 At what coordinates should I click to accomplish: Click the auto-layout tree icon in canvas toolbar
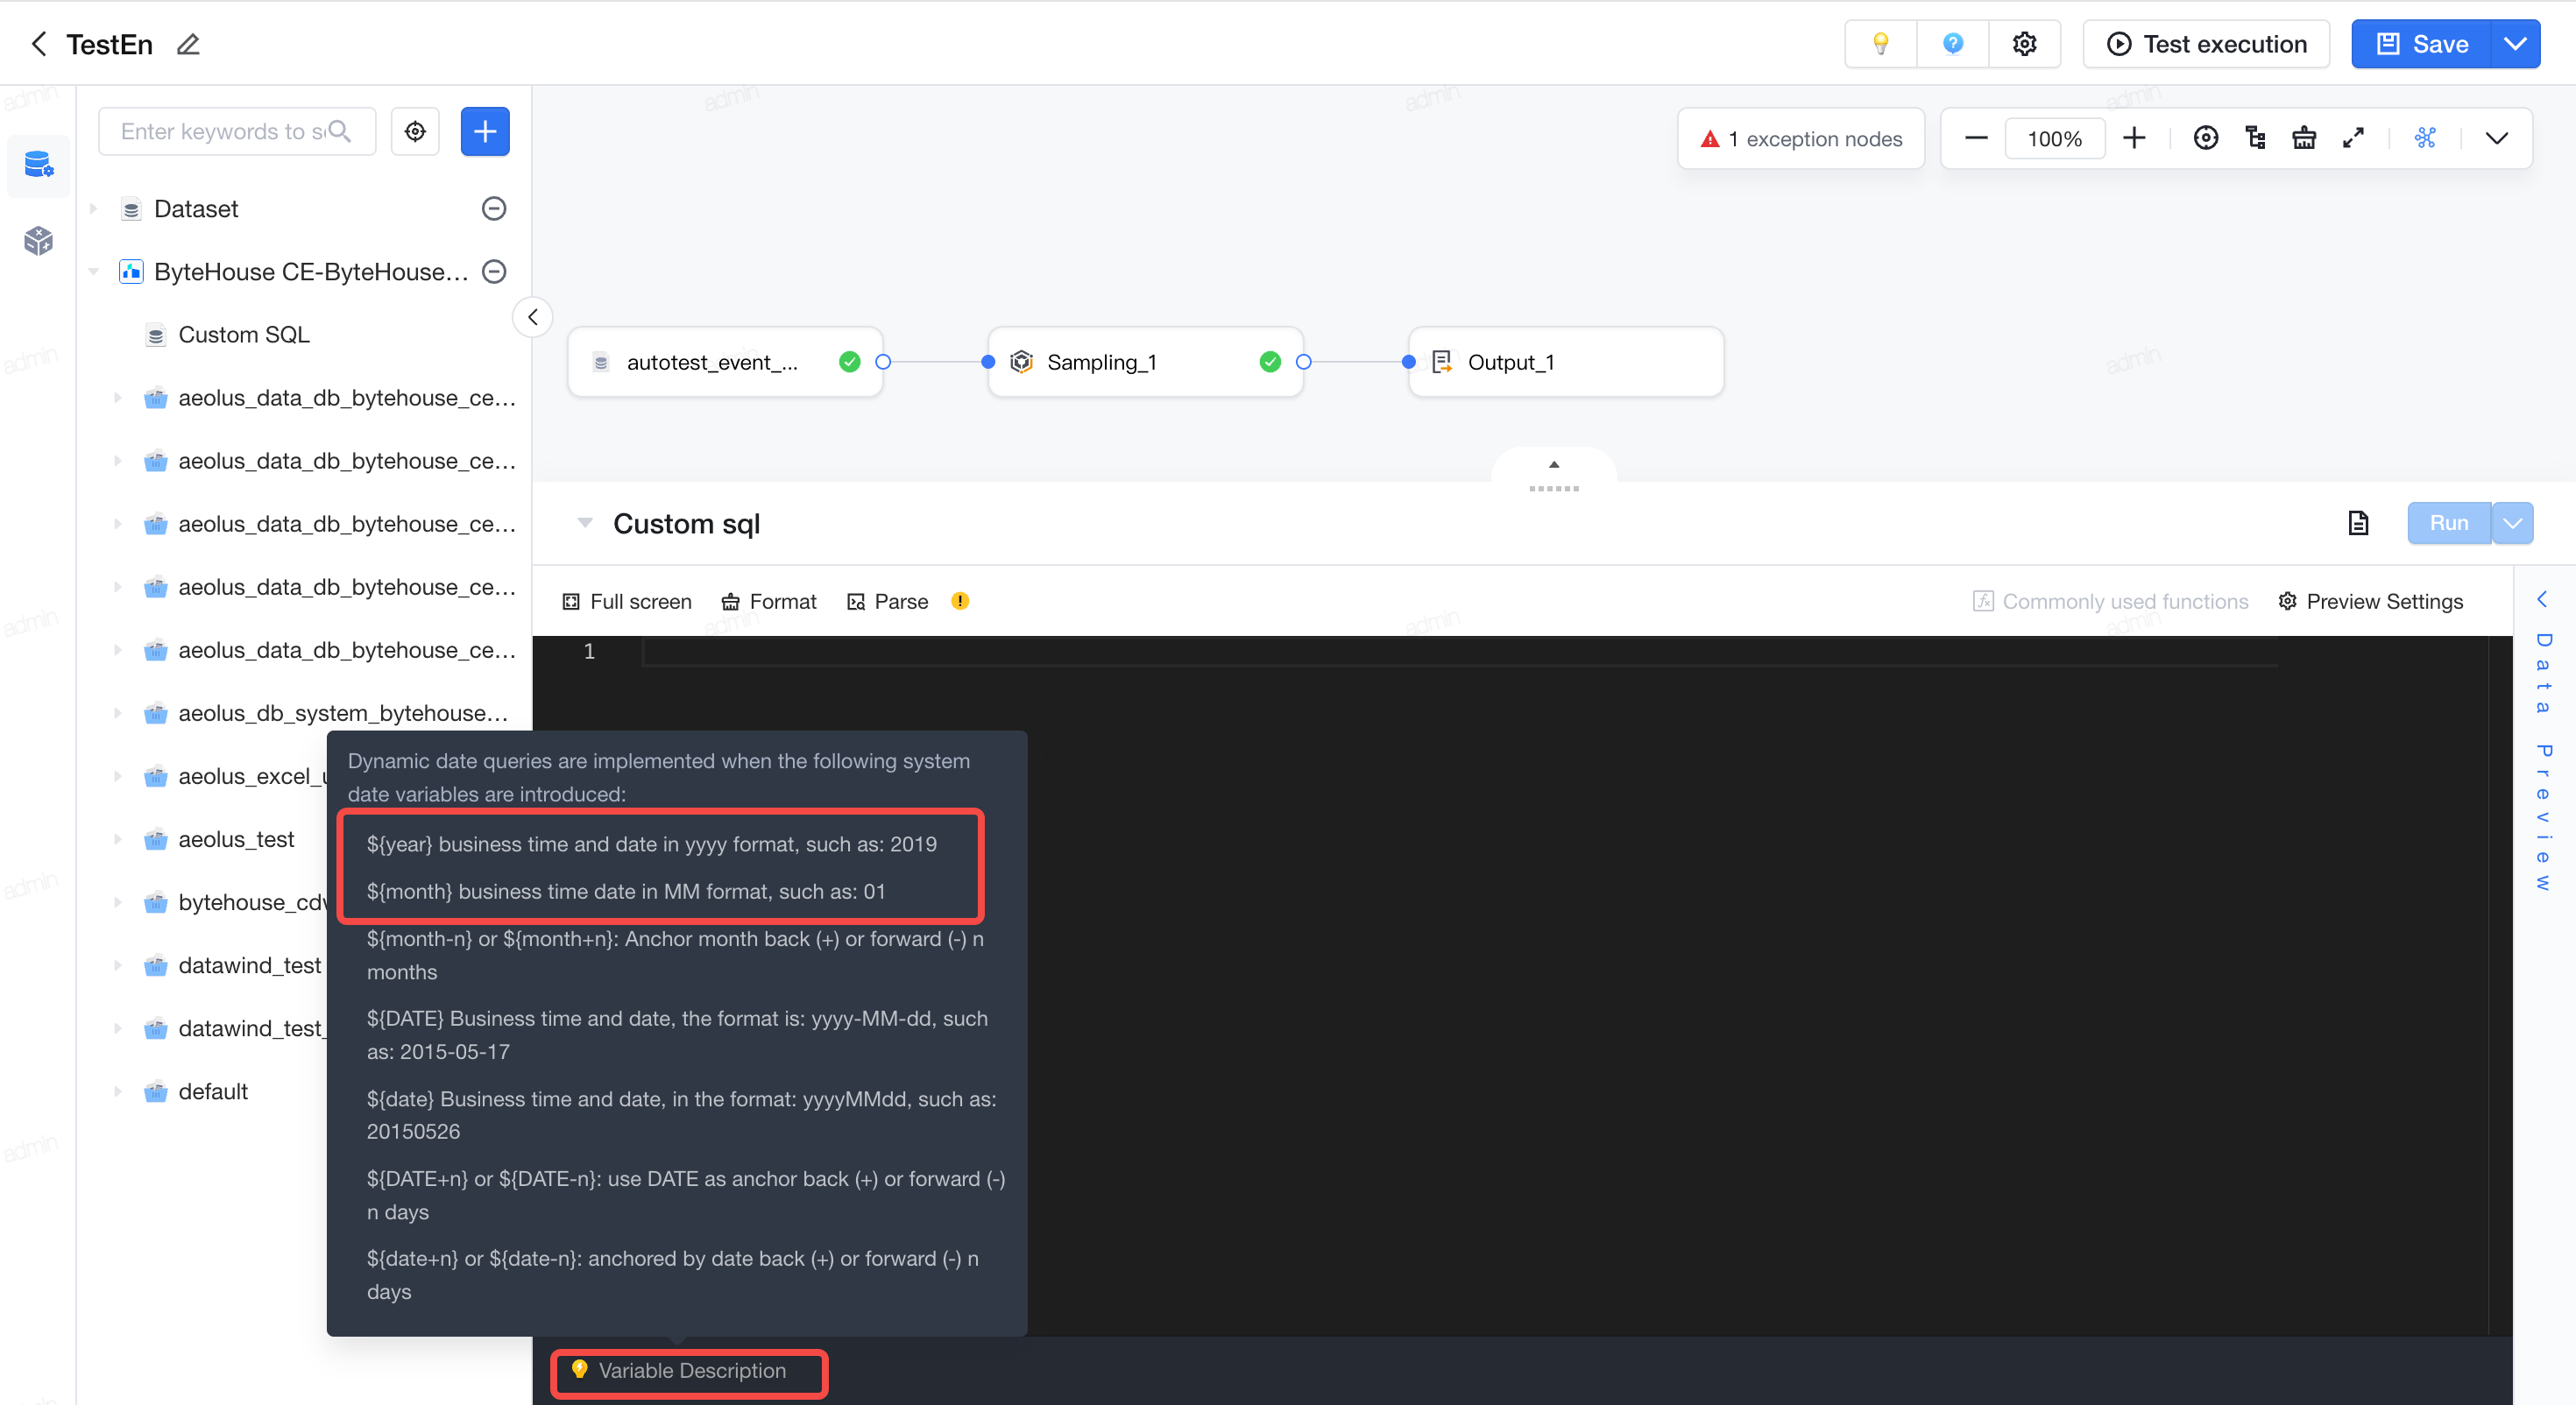[2255, 138]
